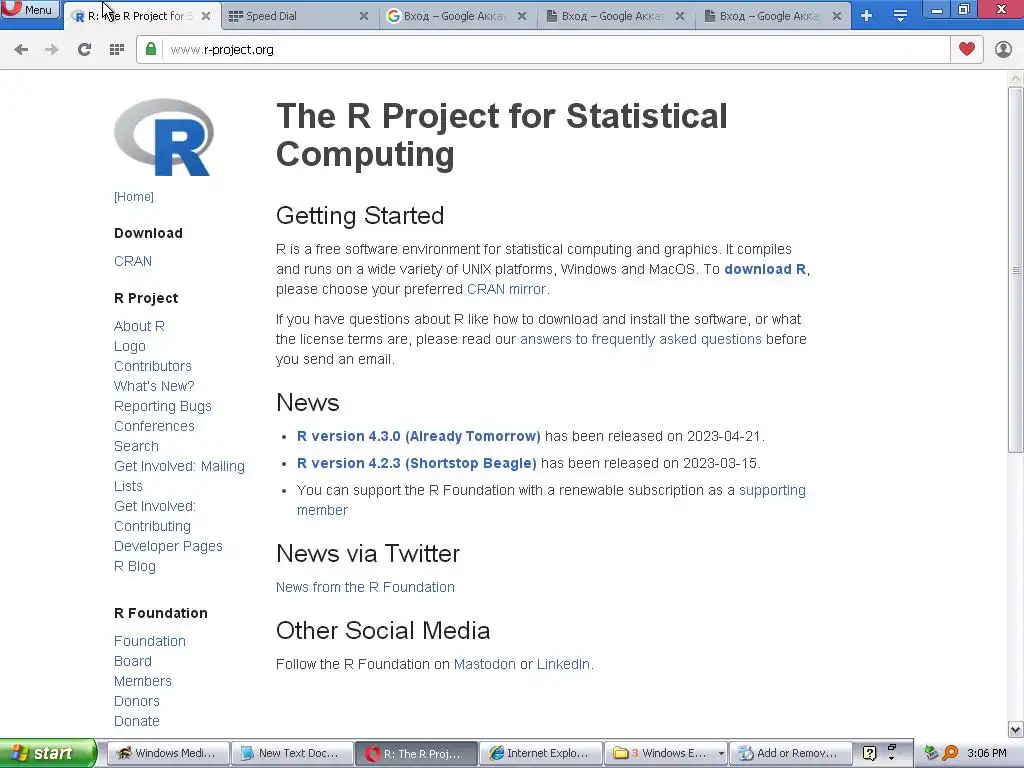Open the Members link

point(142,681)
